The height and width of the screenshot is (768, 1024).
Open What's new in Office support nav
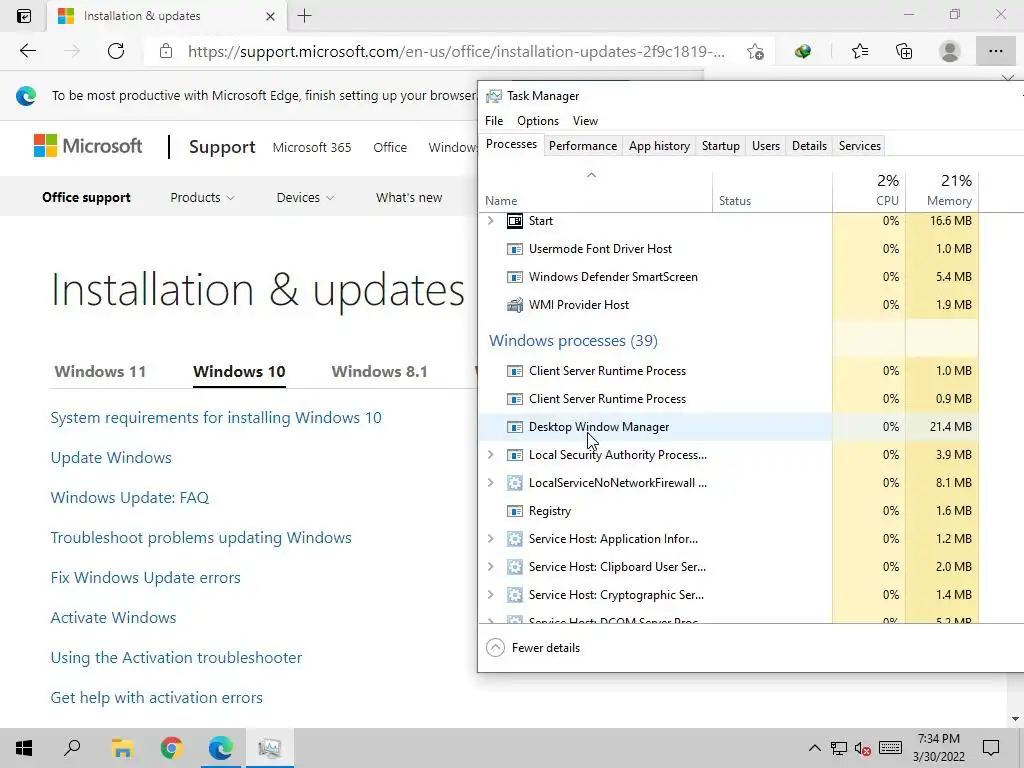click(409, 197)
